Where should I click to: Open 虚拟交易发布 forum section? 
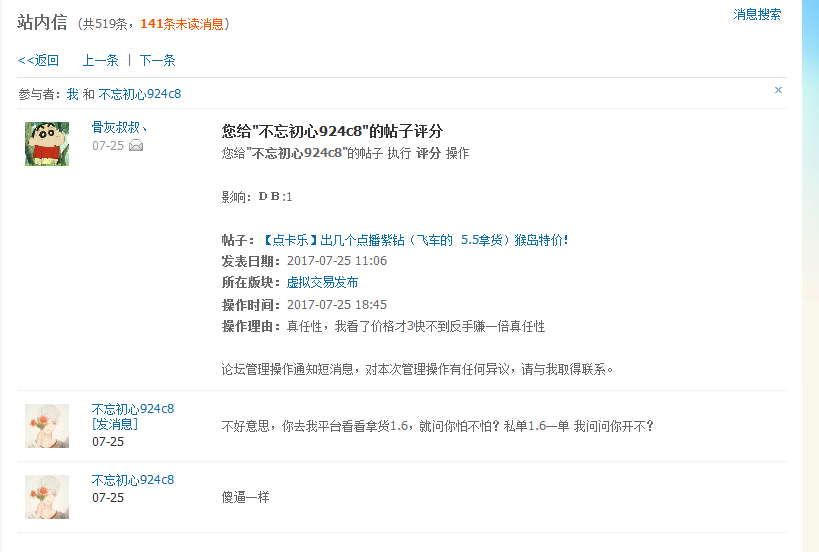tap(322, 283)
